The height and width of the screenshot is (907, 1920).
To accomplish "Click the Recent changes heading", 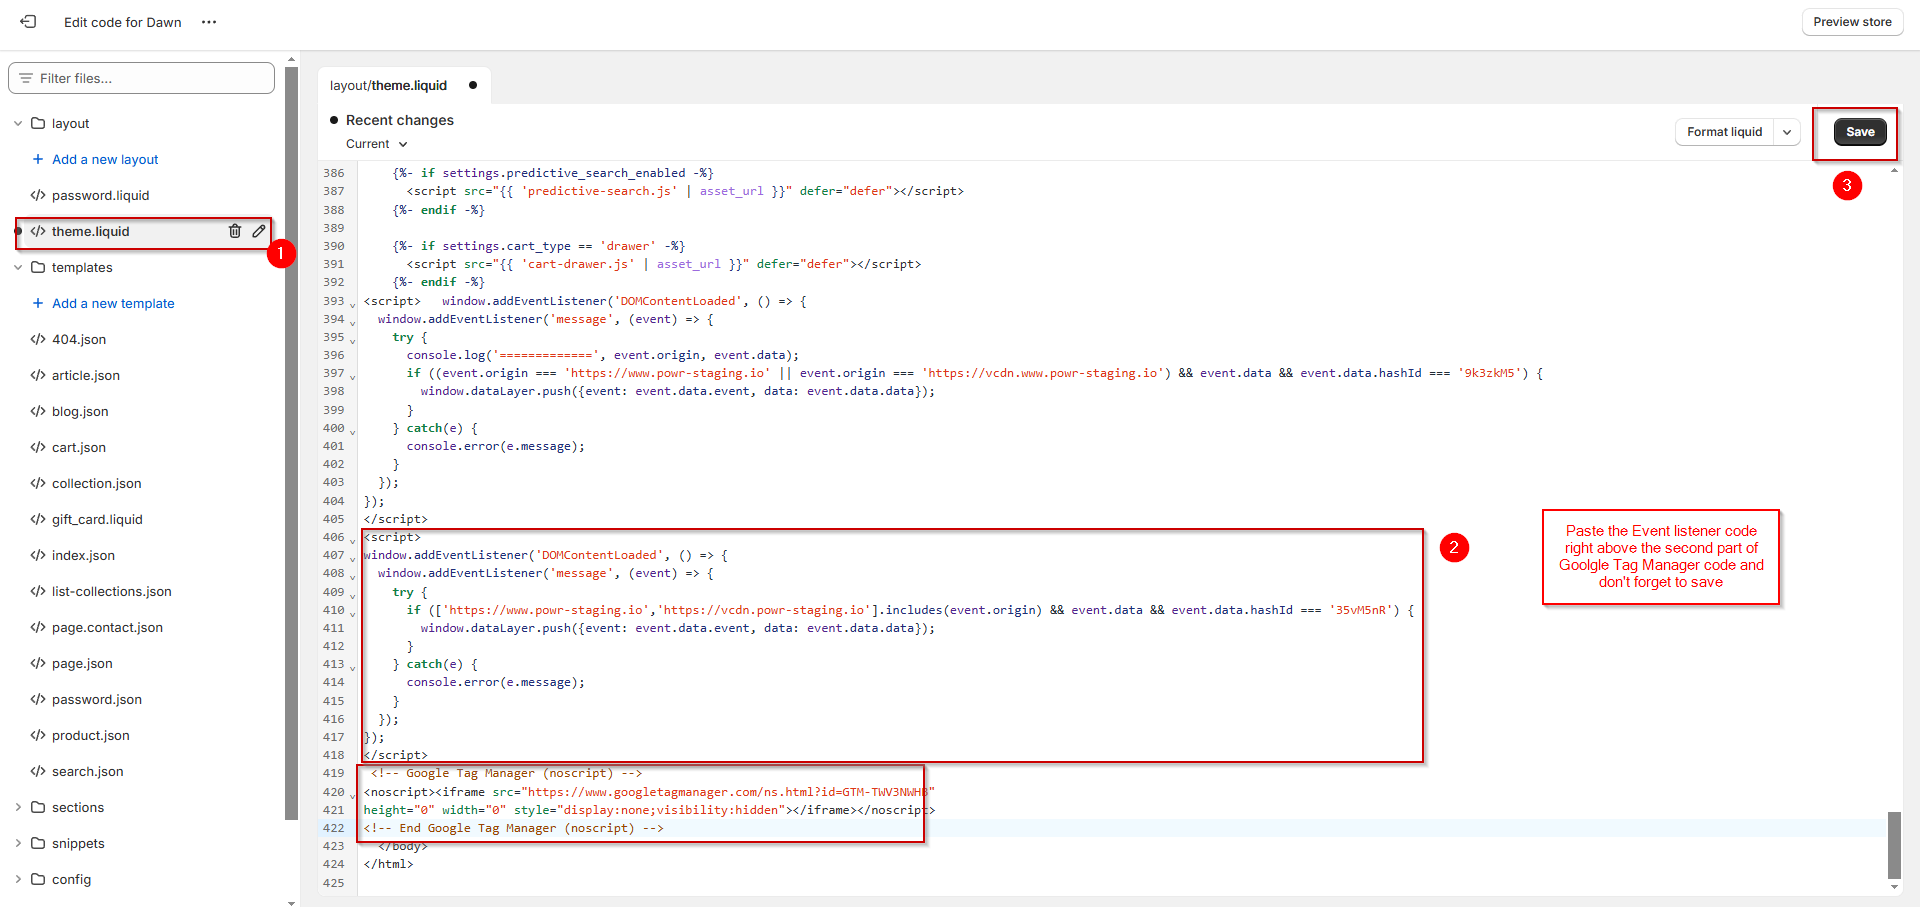I will 399,120.
